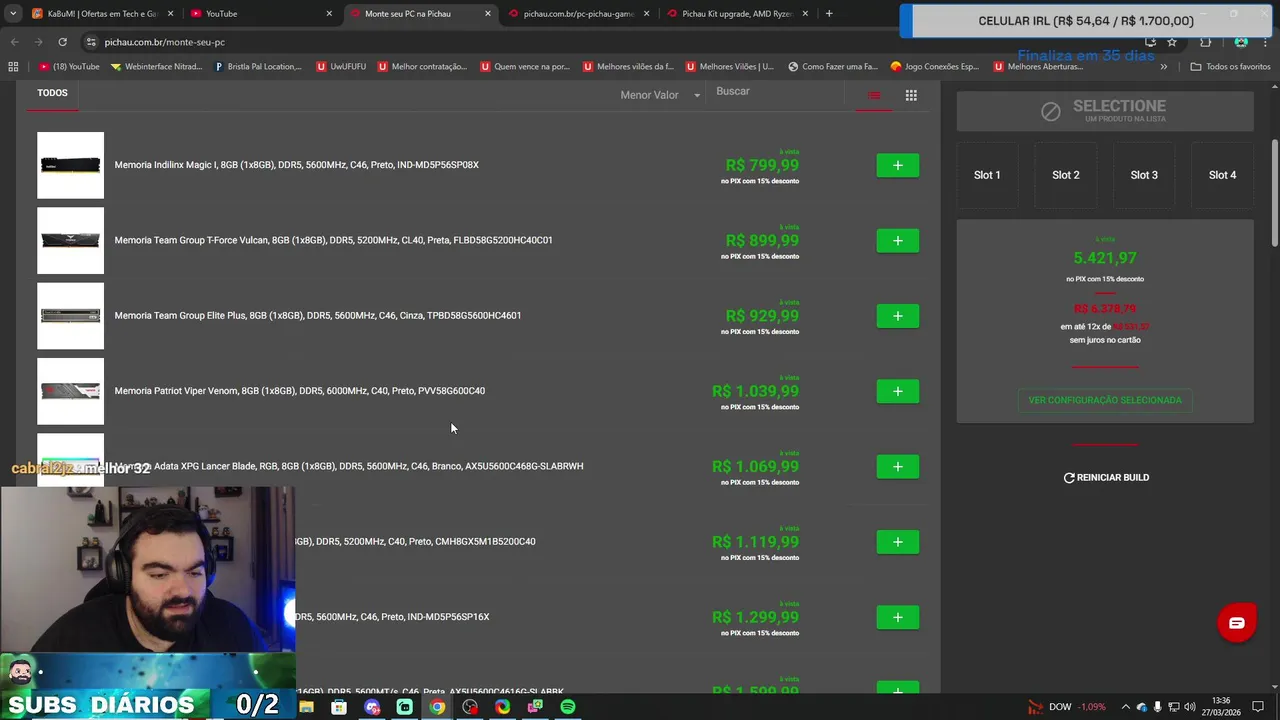Open Microsoft Store taskbar icon
1280x720 pixels.
[339, 707]
